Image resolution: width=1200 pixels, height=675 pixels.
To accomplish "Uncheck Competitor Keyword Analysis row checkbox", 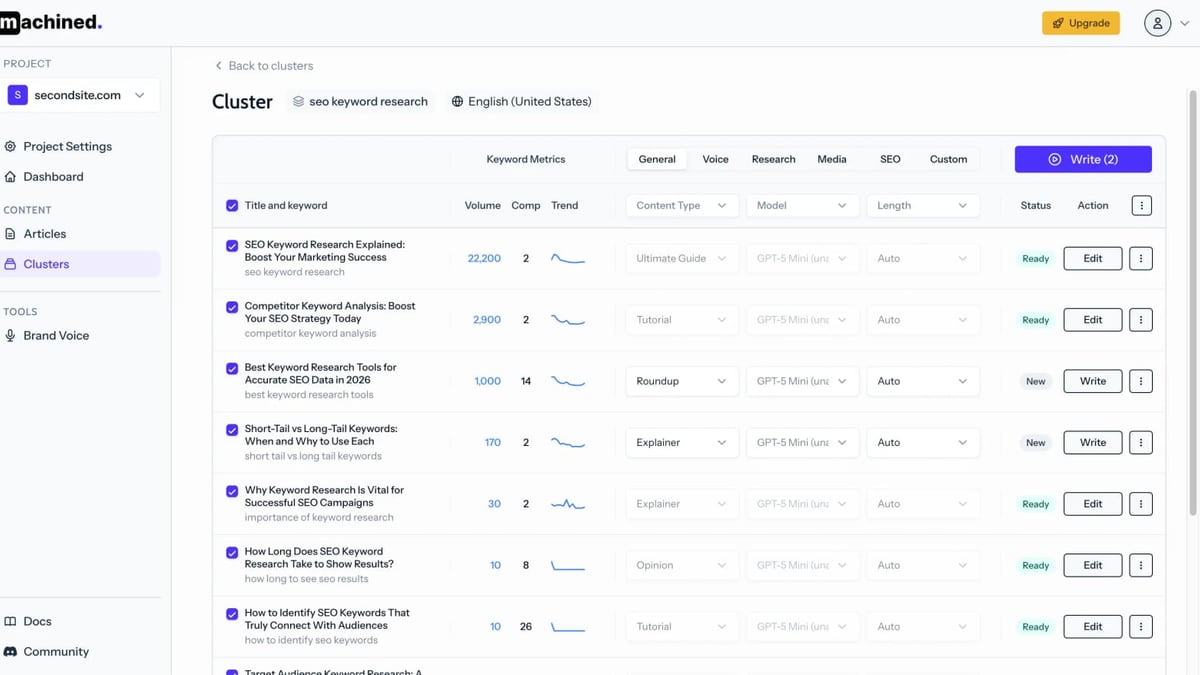I will click(232, 307).
